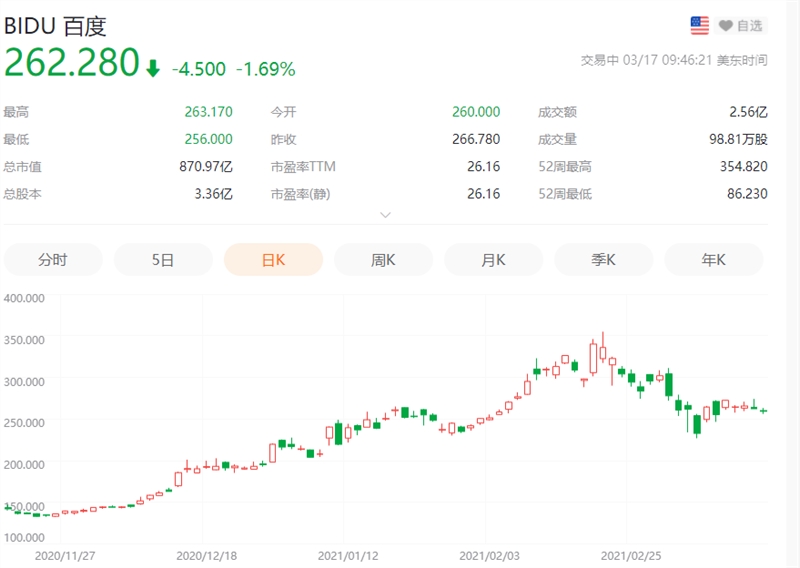Click the 400.000 y-axis label
Image resolution: width=800 pixels, height=568 pixels.
(x=24, y=298)
